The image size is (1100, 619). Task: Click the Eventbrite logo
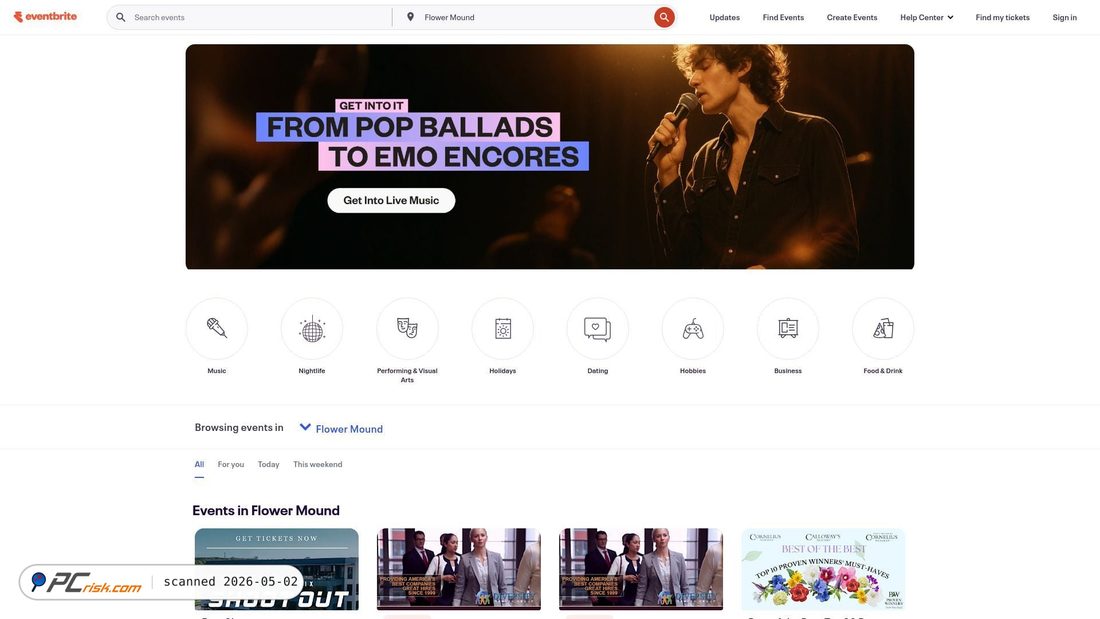[46, 17]
